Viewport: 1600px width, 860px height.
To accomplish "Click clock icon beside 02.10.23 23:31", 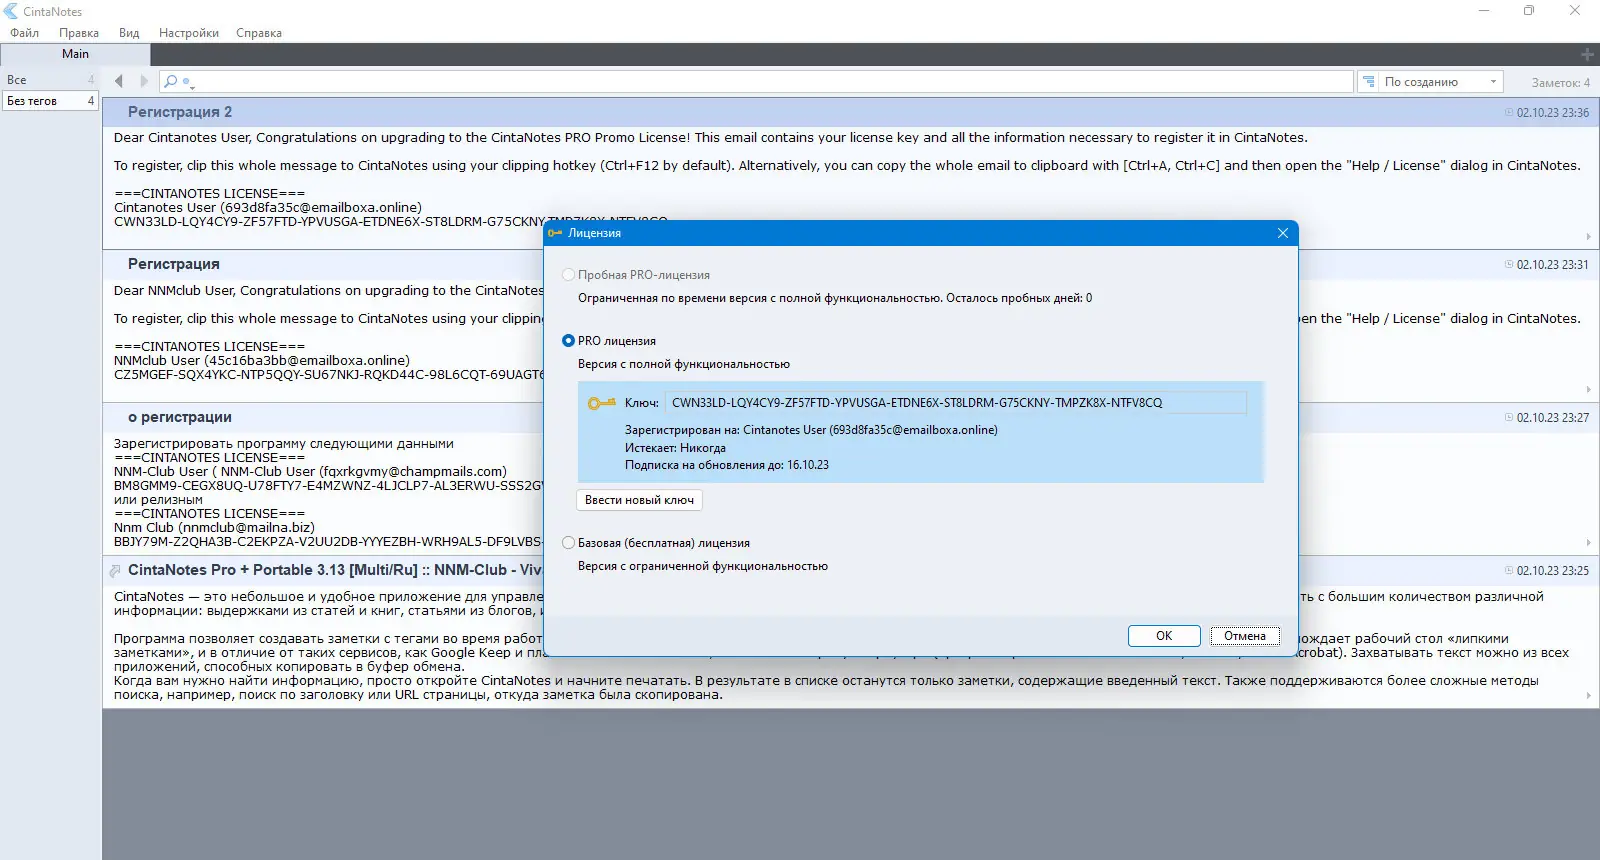I will [1509, 265].
